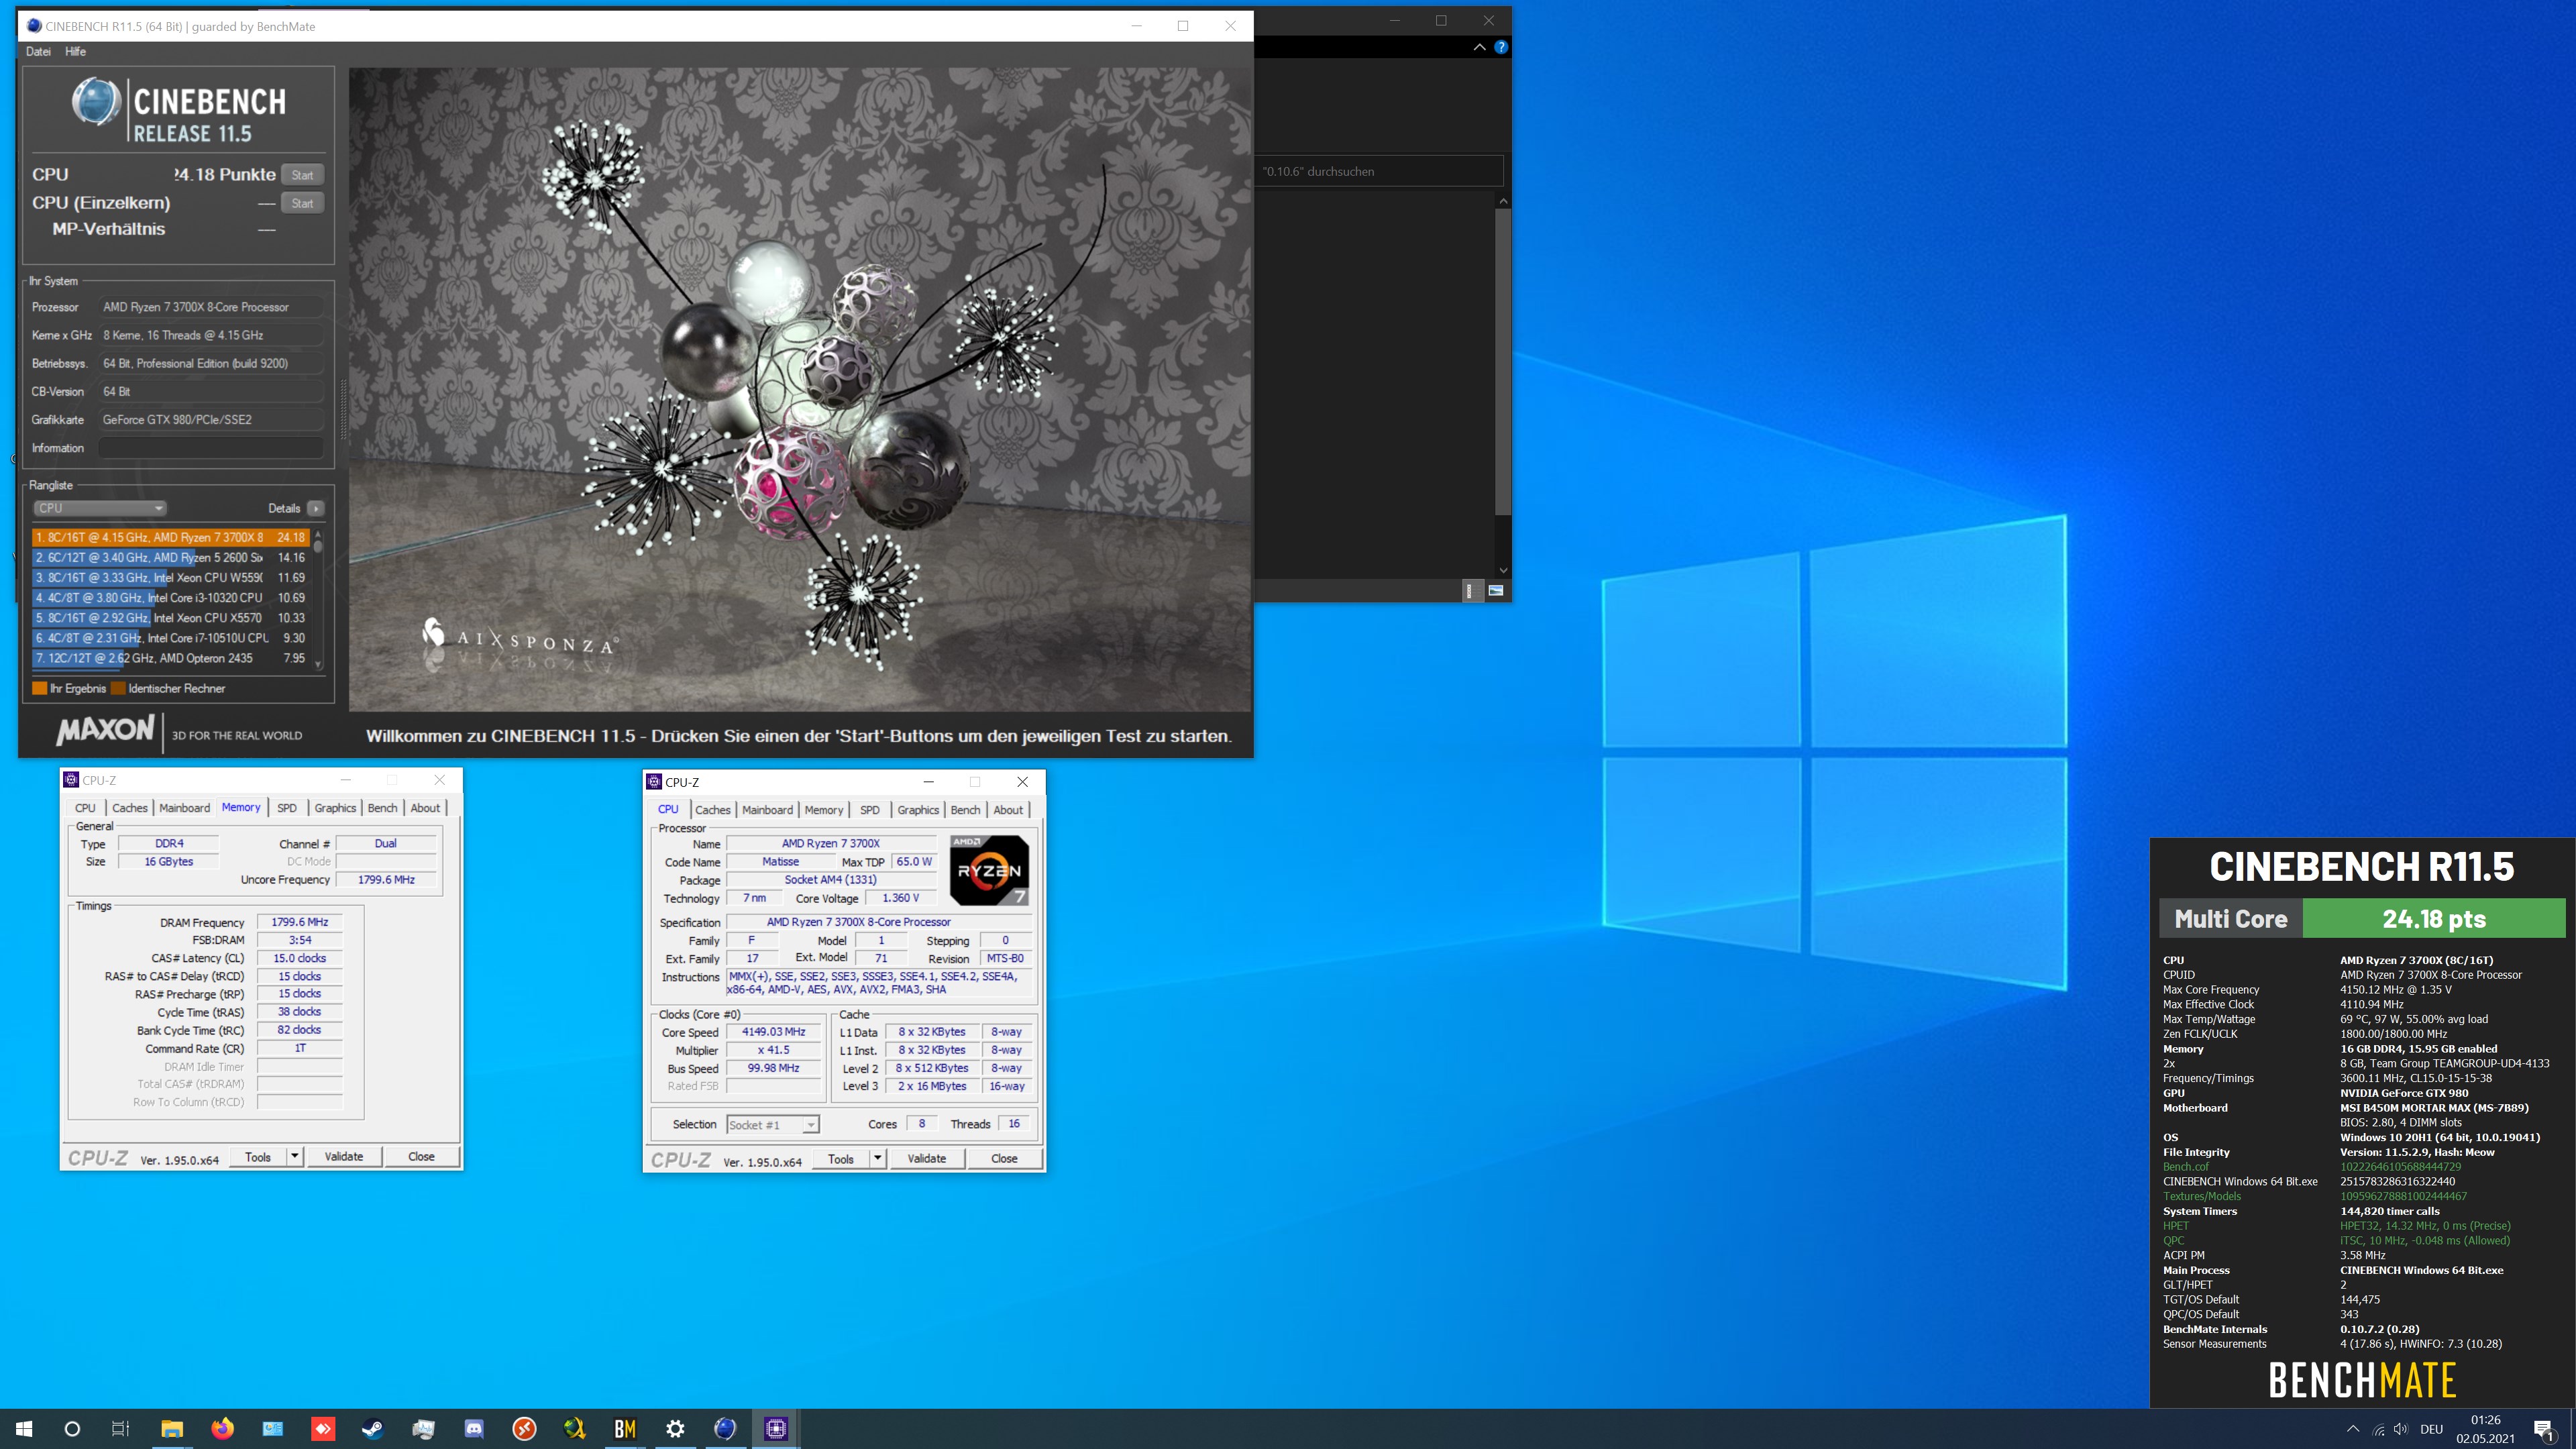Open the network icon in system tray

[2378, 1430]
